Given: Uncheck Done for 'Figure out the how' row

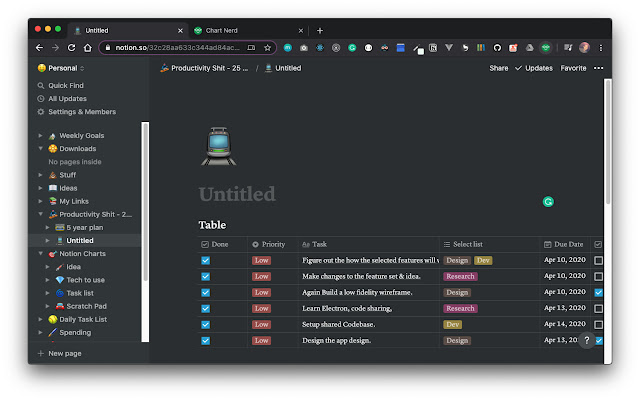Looking at the screenshot, I should 205,260.
